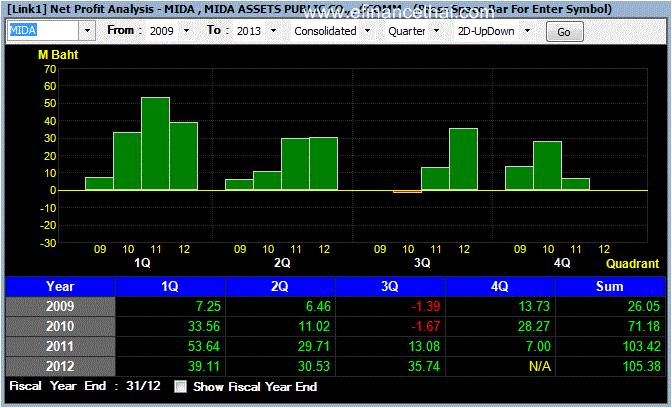Select the 2010 row header

pyautogui.click(x=60, y=327)
